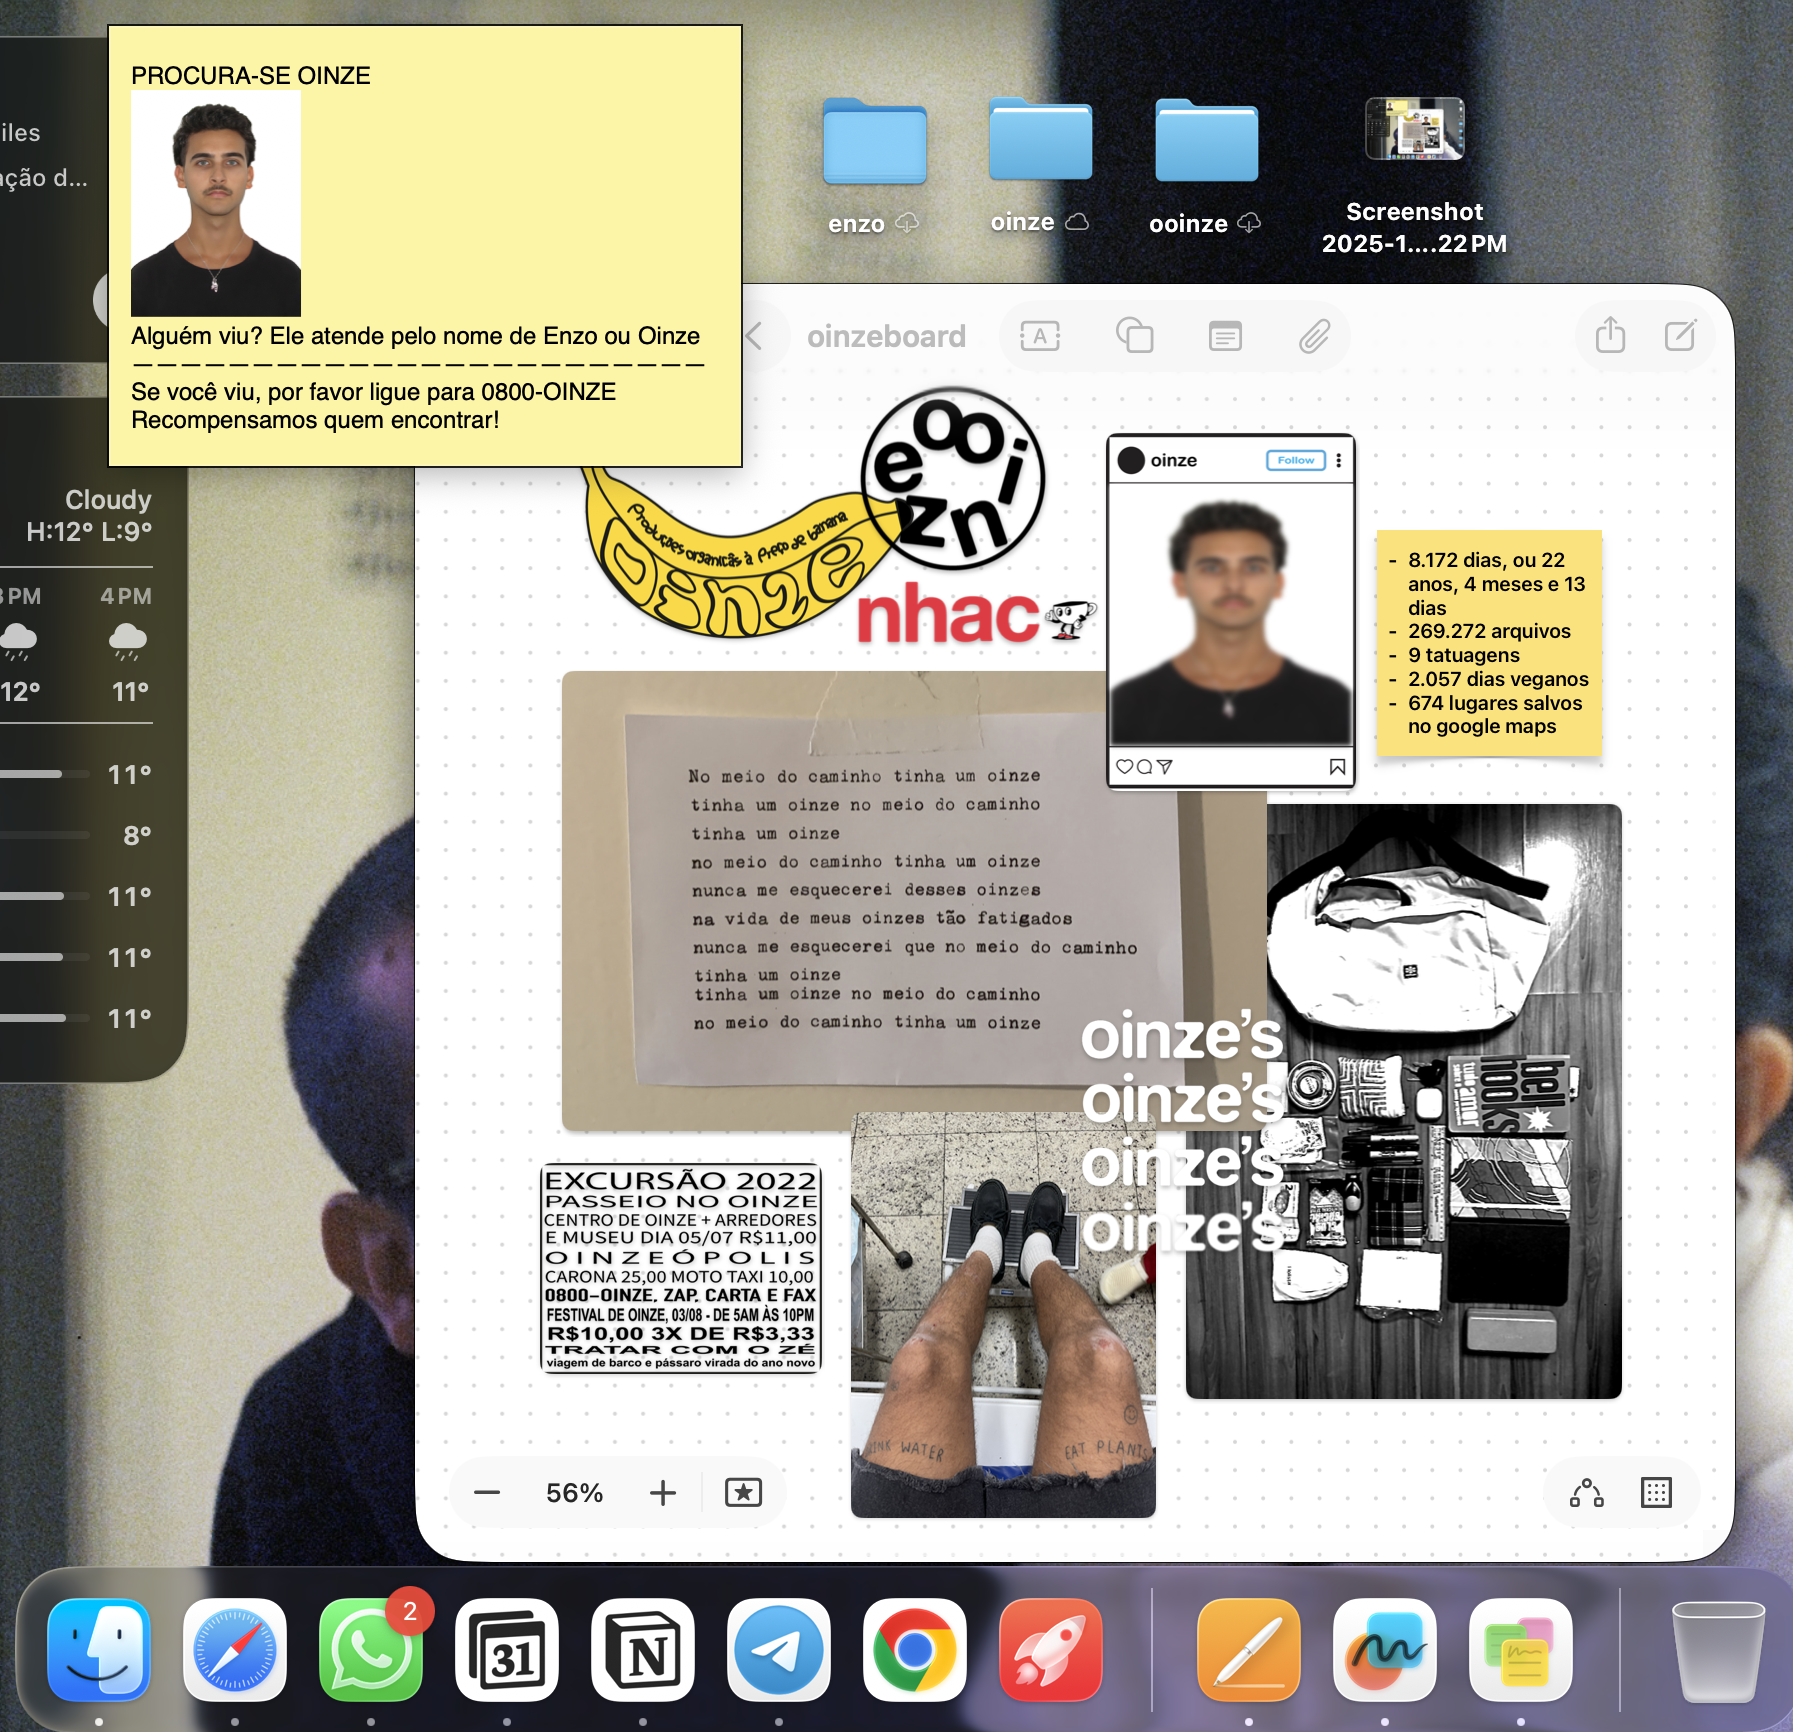The height and width of the screenshot is (1732, 1793).
Task: Click the white oinze's repeated text overlay
Action: pyautogui.click(x=1182, y=1132)
